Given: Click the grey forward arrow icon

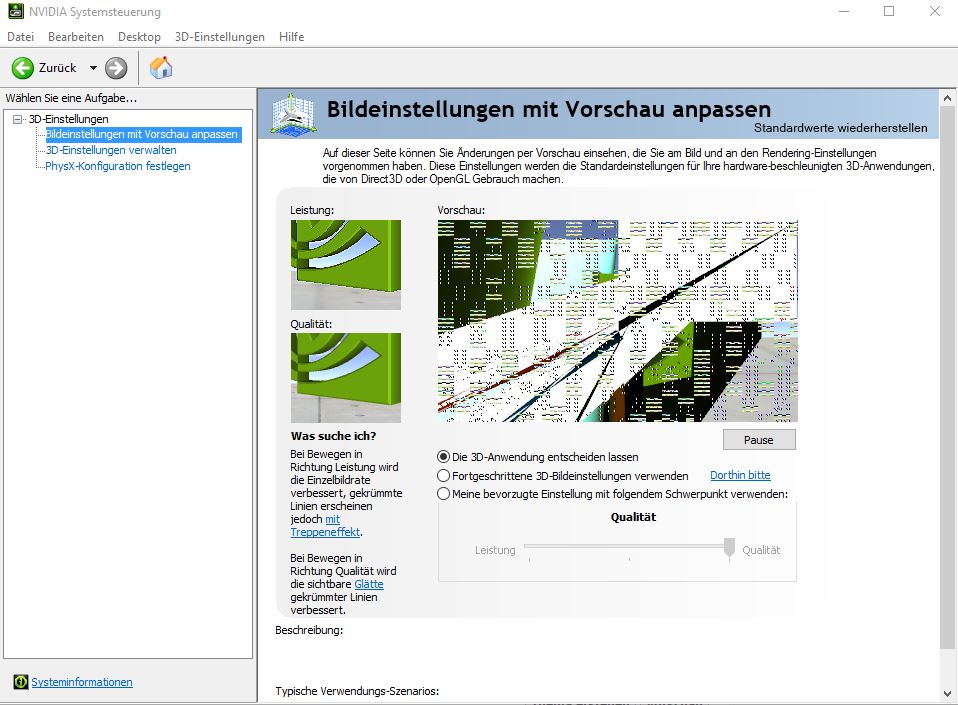Looking at the screenshot, I should pos(116,68).
